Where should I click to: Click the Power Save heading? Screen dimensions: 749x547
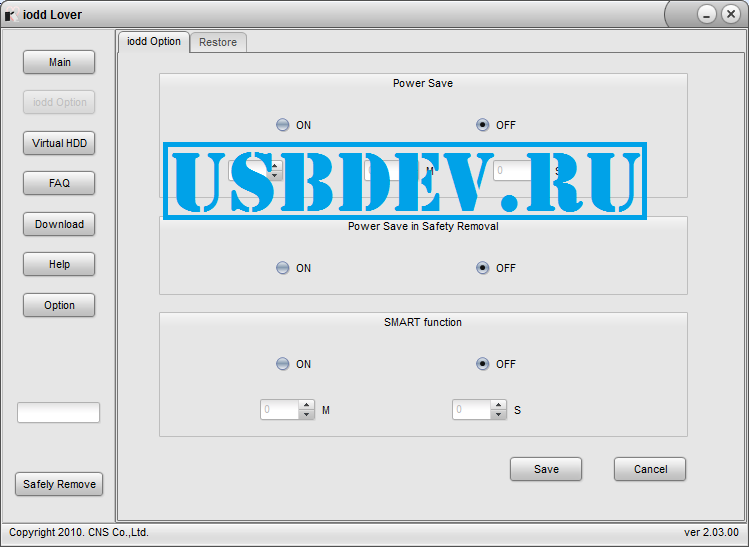coord(423,83)
